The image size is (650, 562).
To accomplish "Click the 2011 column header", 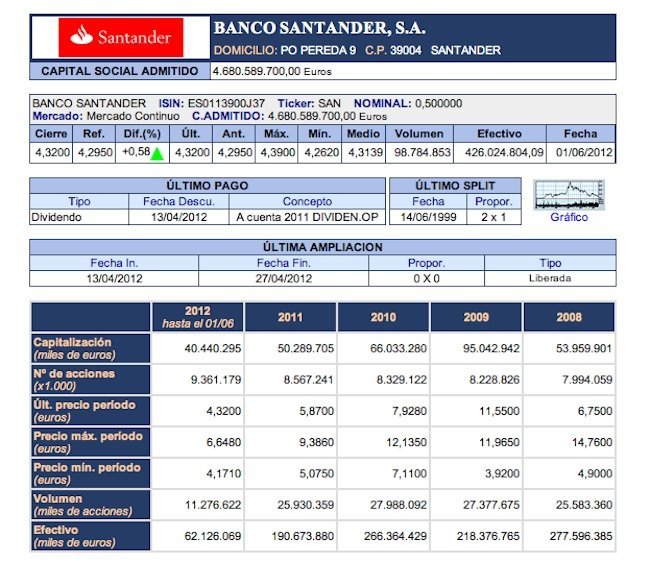I will tap(291, 317).
